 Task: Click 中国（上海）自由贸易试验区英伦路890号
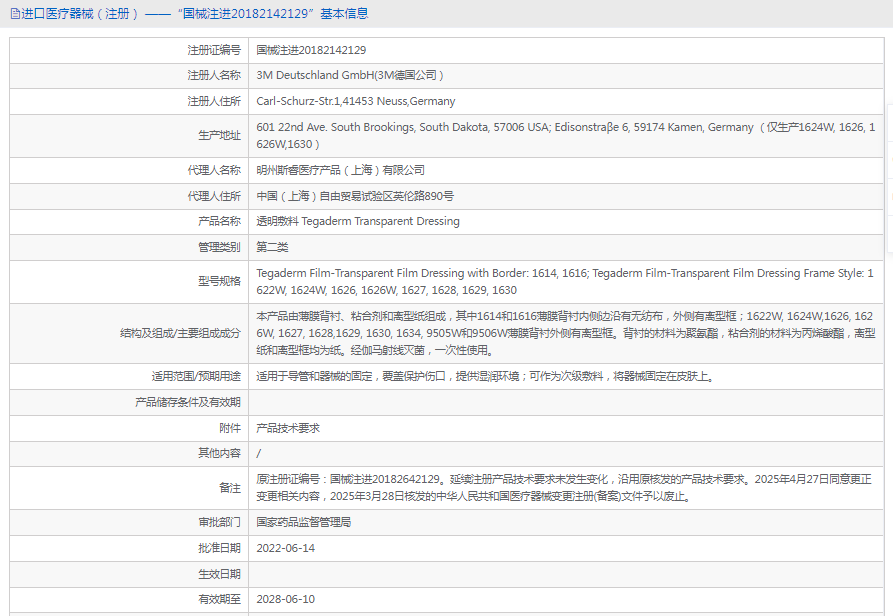[x=355, y=196]
